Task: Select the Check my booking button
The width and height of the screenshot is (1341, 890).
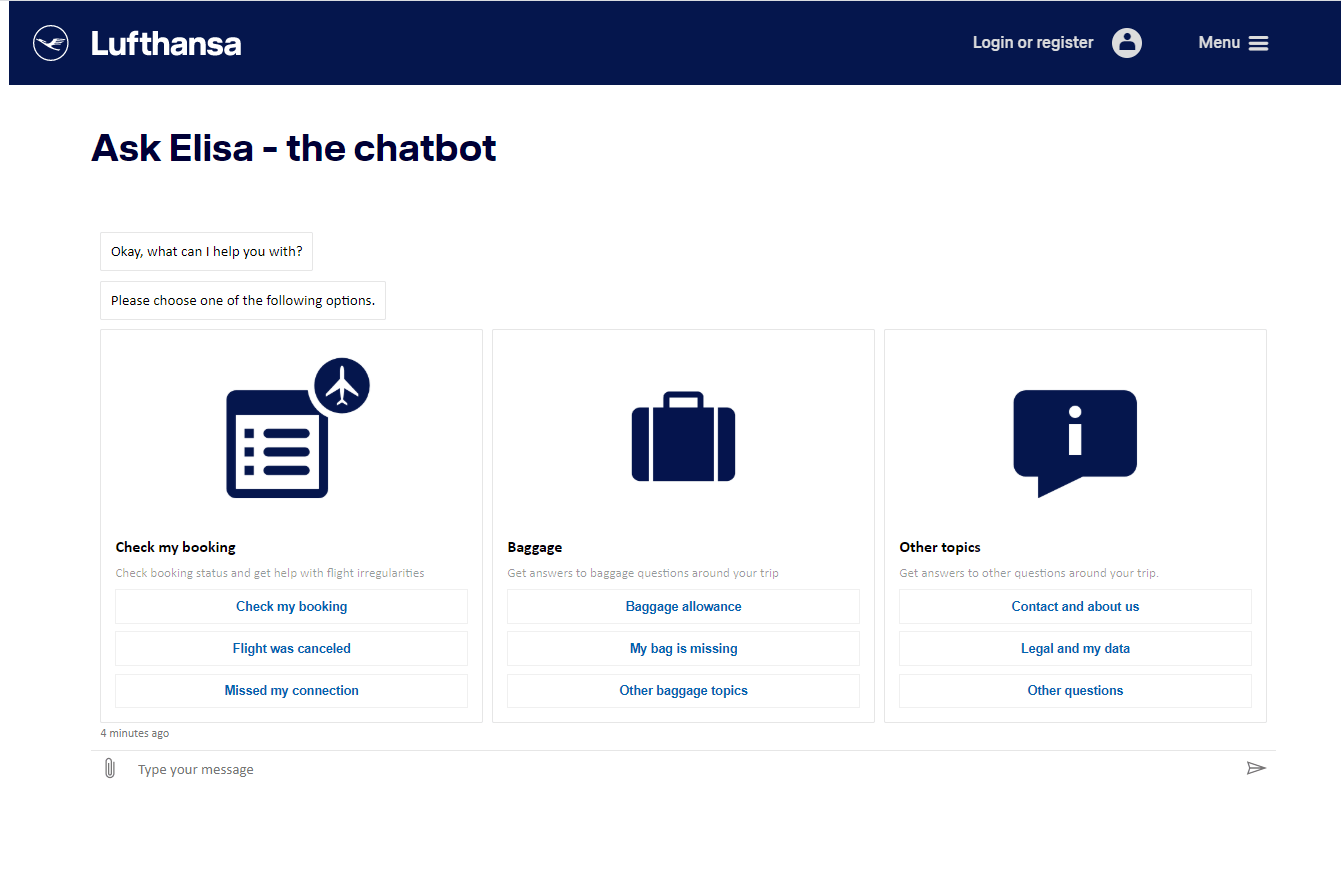Action: point(292,606)
